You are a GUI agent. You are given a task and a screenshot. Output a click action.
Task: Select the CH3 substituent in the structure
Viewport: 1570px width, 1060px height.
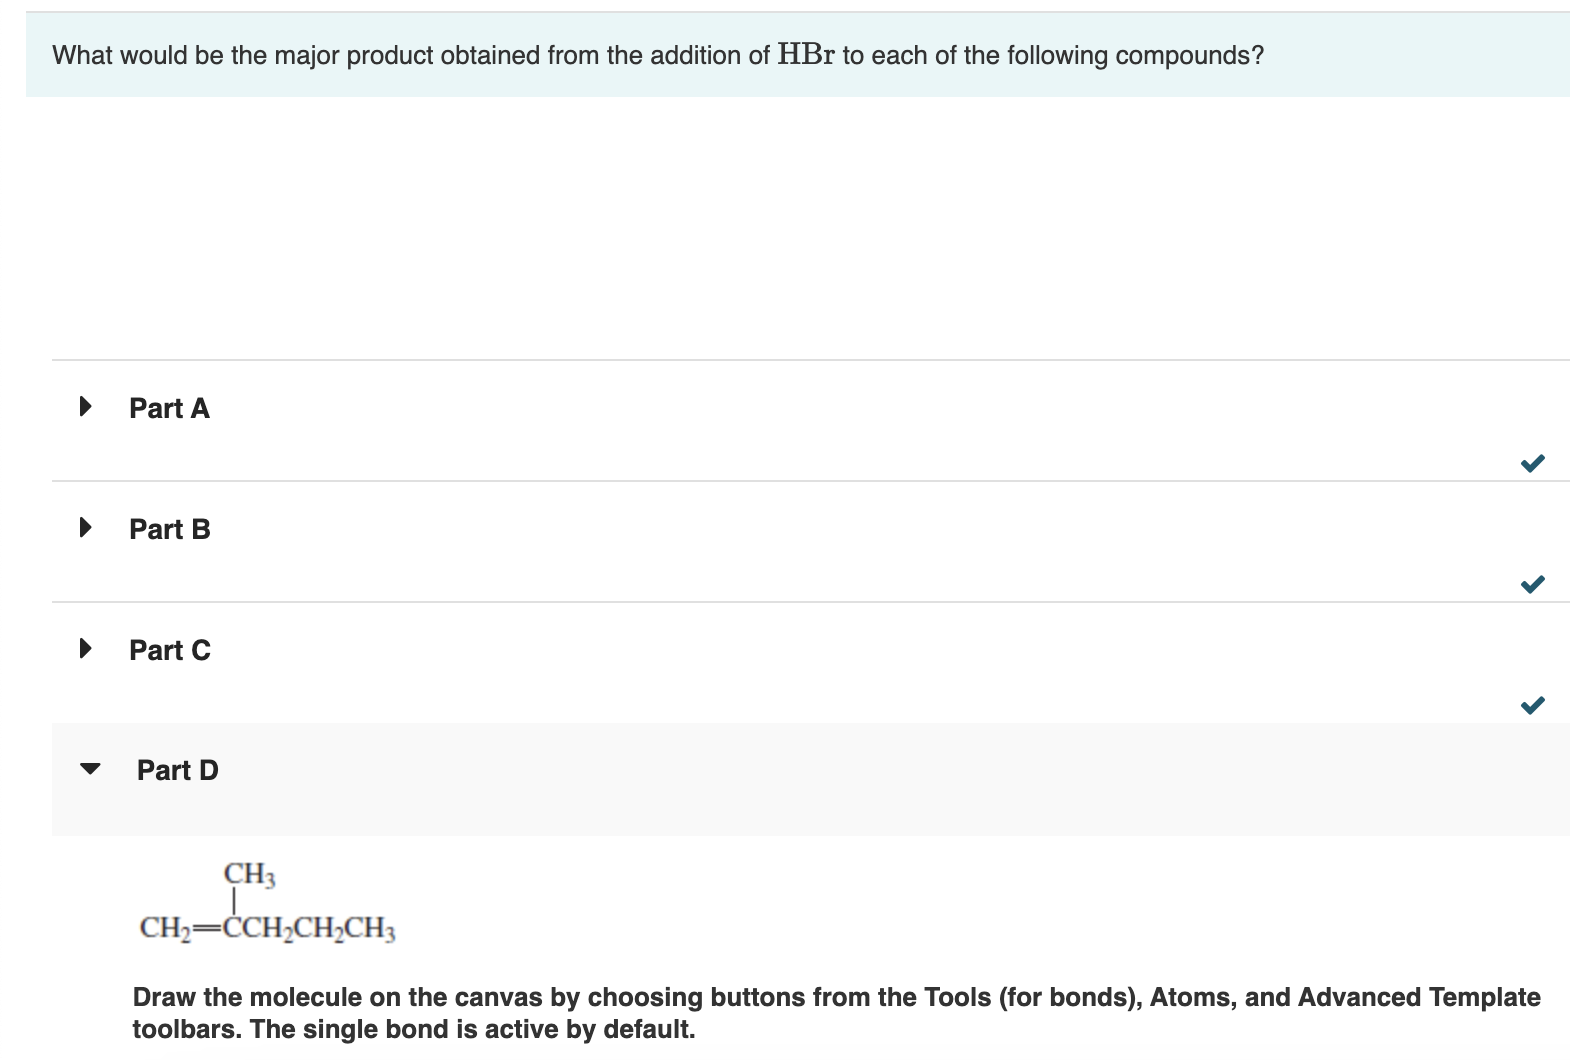tap(248, 874)
